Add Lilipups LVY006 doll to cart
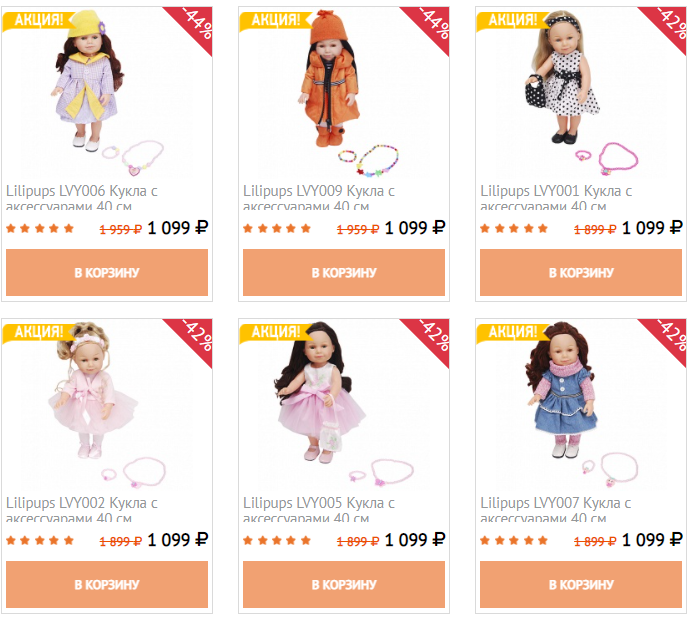The width and height of the screenshot is (687, 623). (107, 273)
